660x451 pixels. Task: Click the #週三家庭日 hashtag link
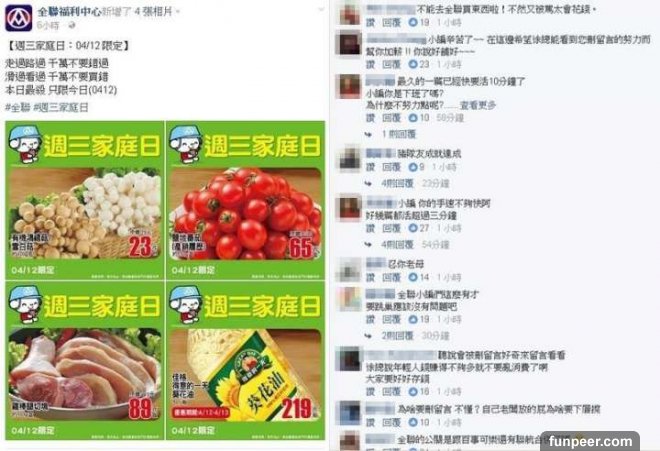coord(61,107)
